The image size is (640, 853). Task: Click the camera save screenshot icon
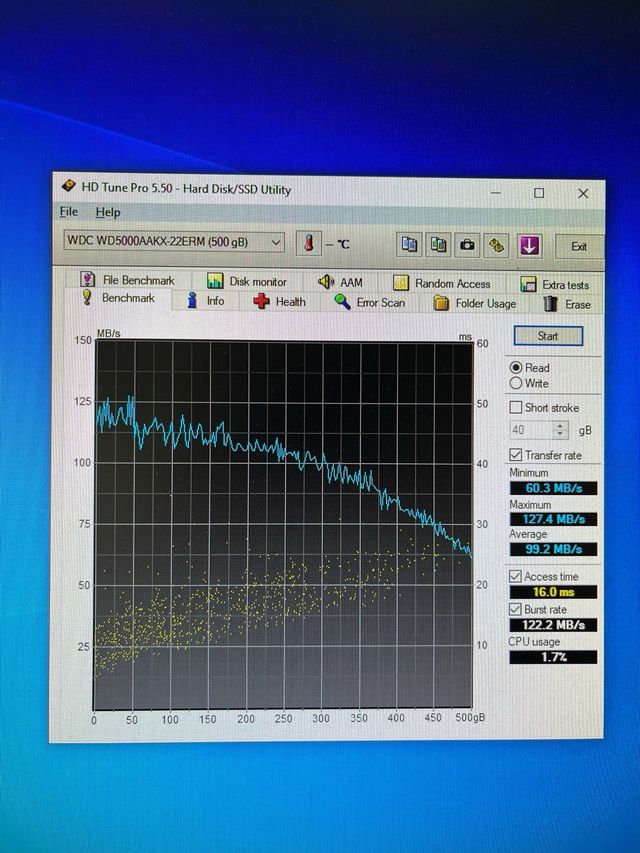(467, 245)
